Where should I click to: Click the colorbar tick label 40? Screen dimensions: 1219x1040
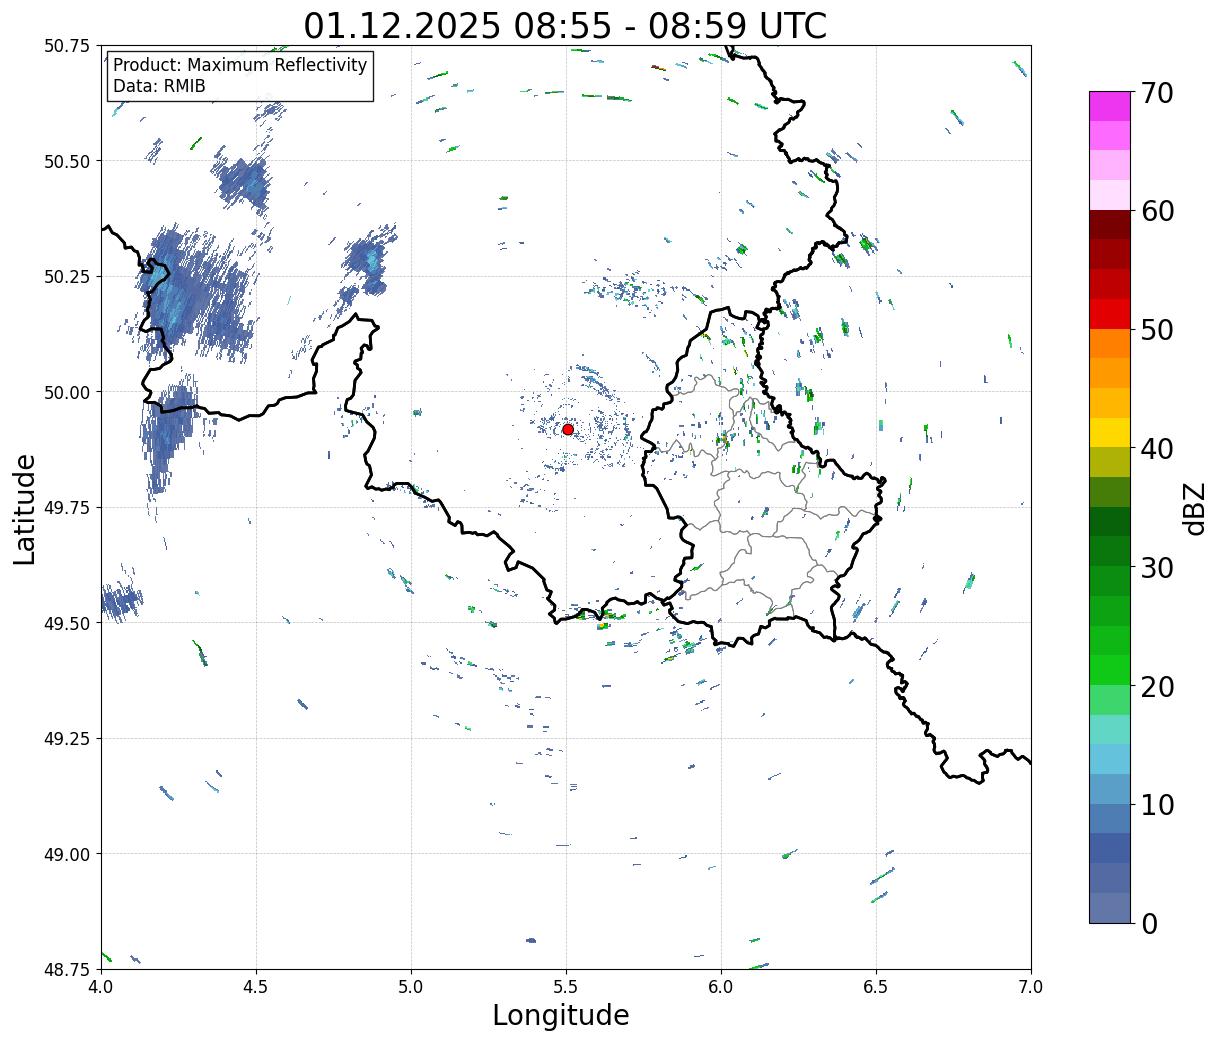click(x=1156, y=448)
